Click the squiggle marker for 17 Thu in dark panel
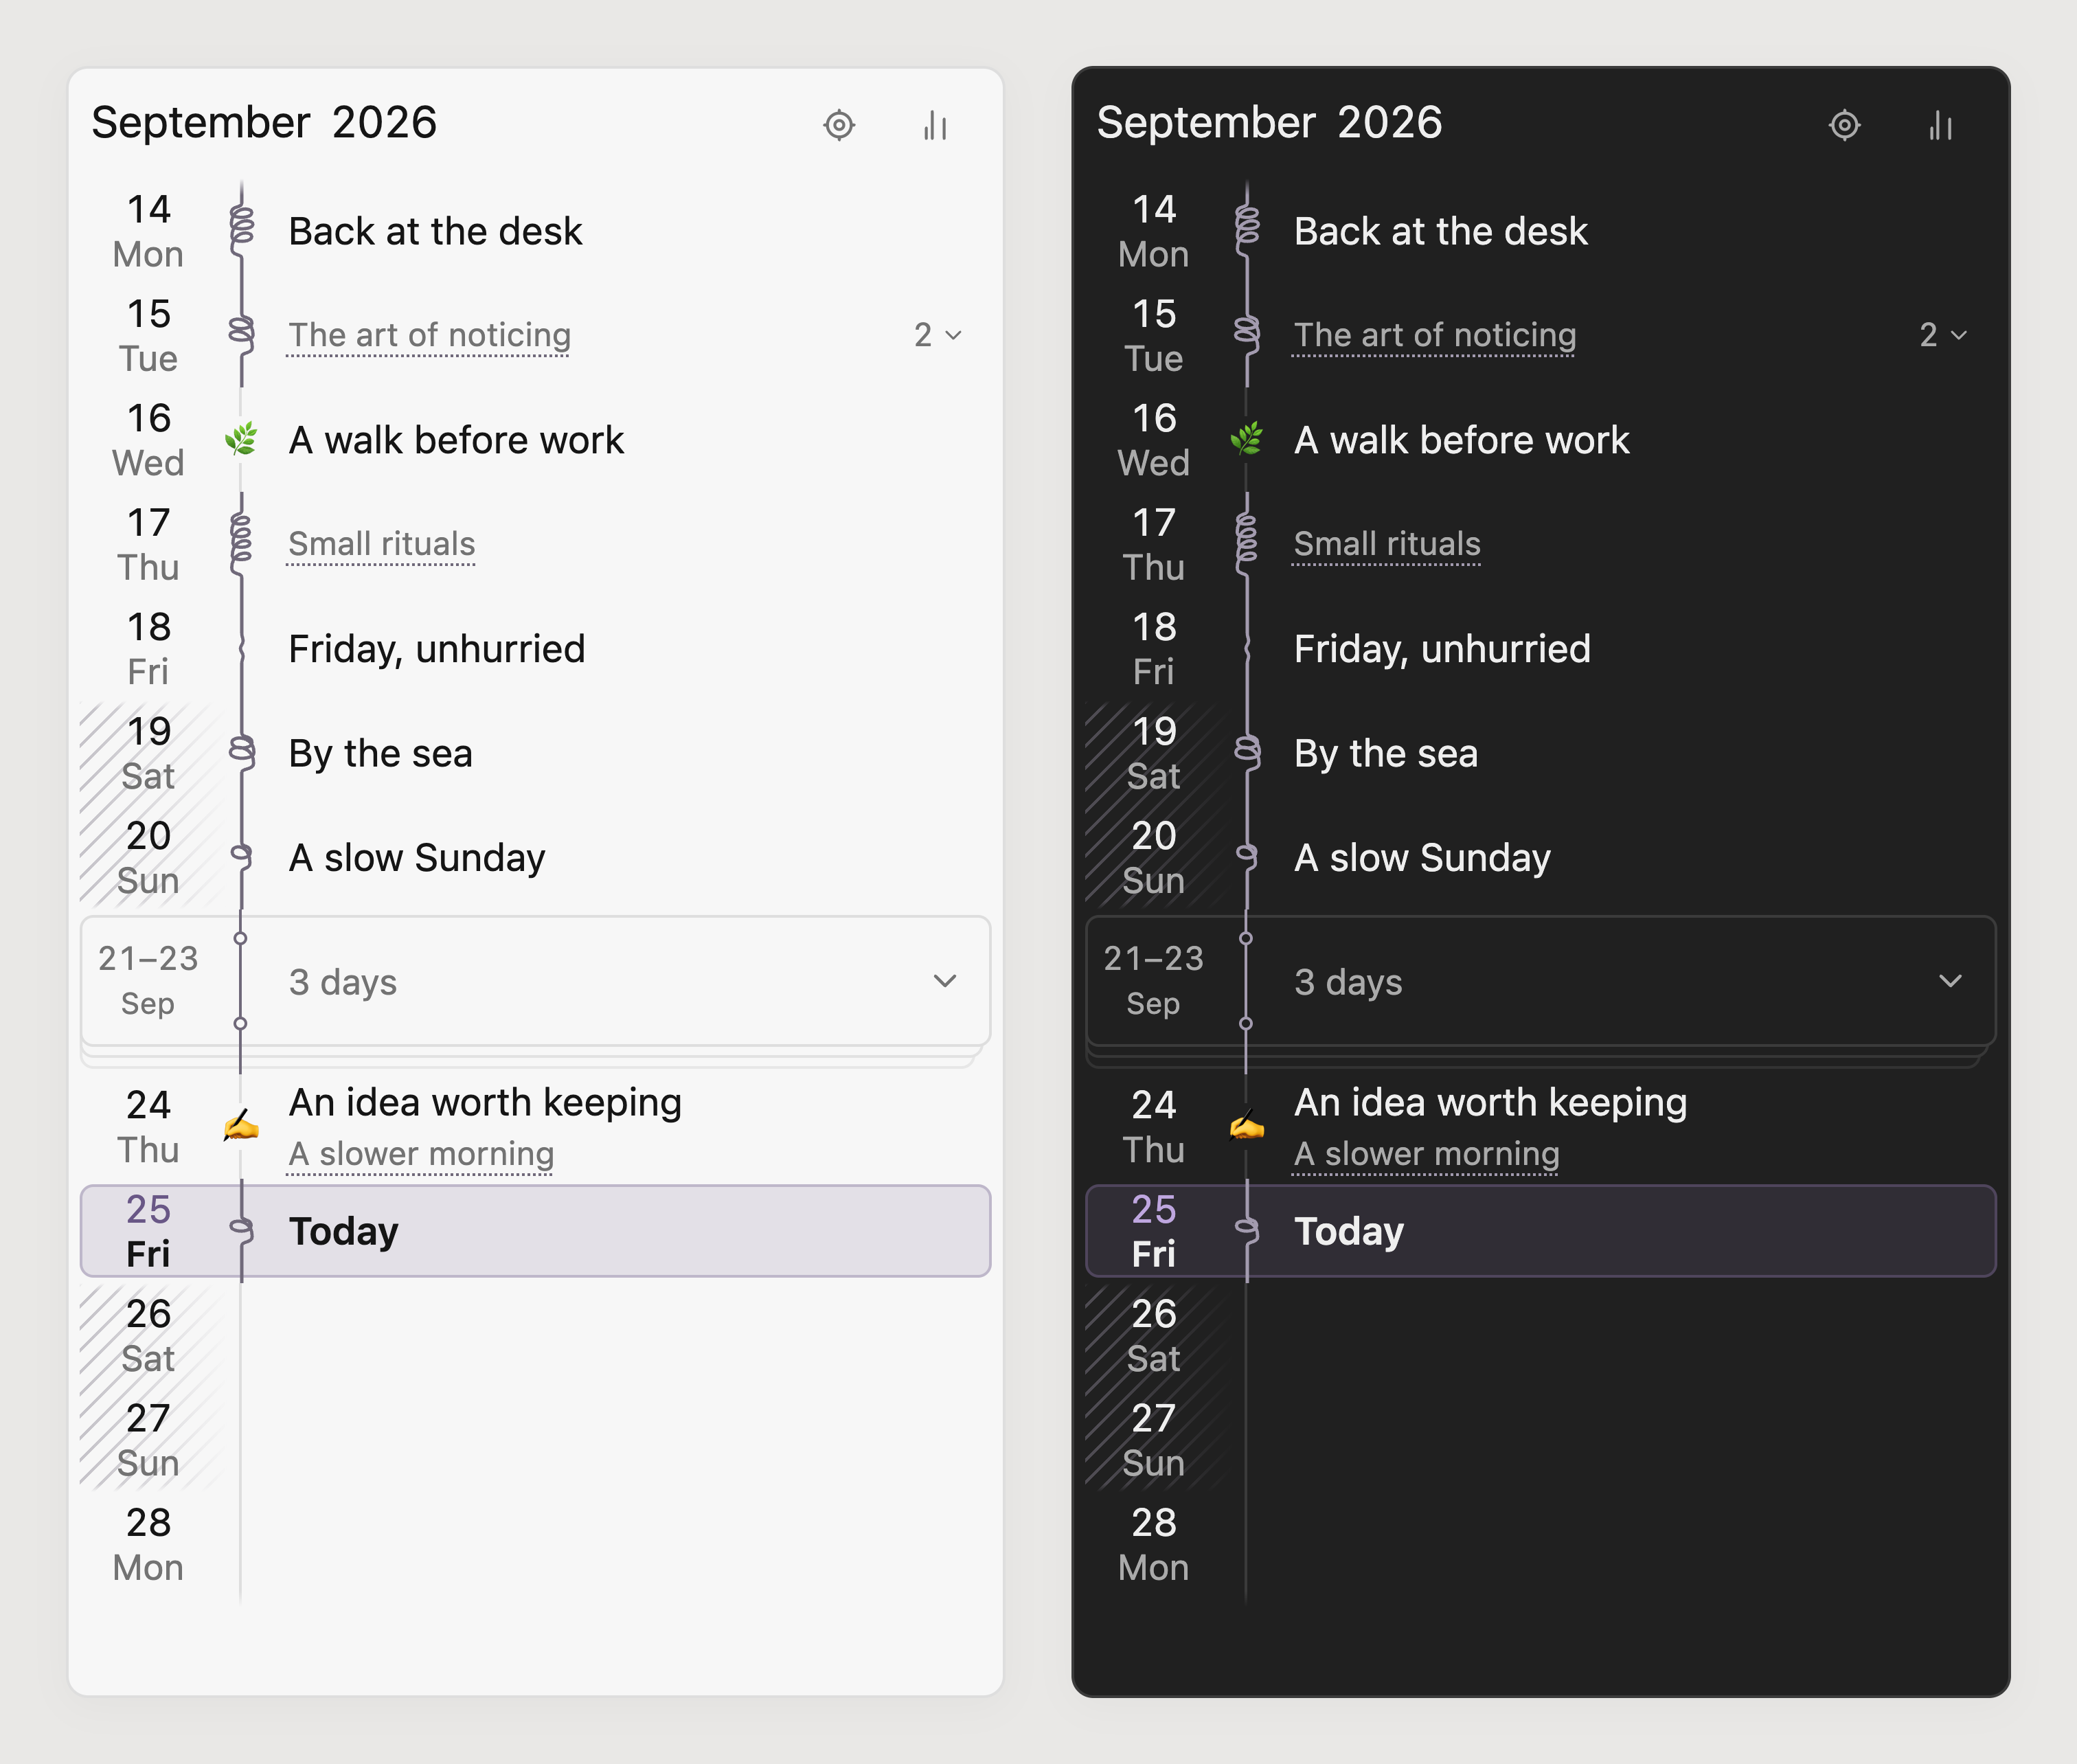This screenshot has width=2077, height=1764. point(1246,543)
